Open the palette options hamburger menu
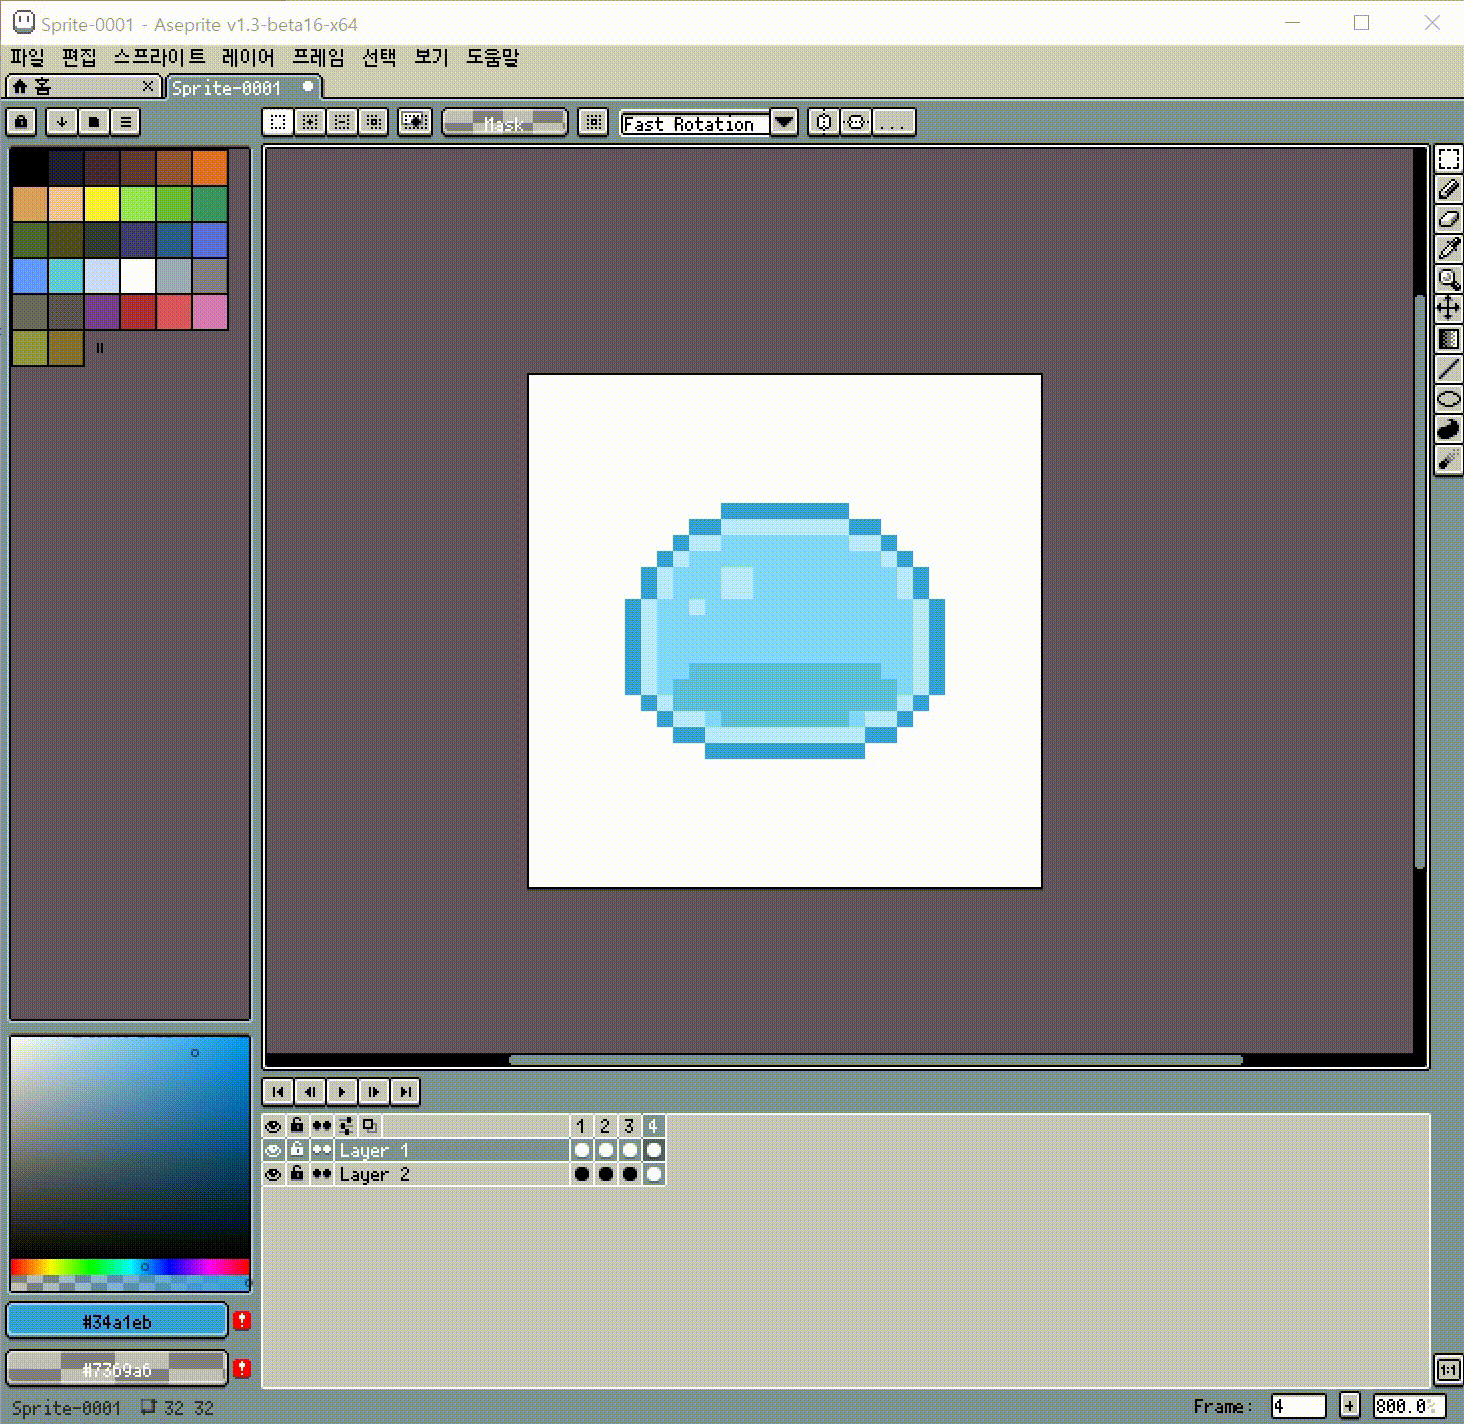 pos(126,122)
